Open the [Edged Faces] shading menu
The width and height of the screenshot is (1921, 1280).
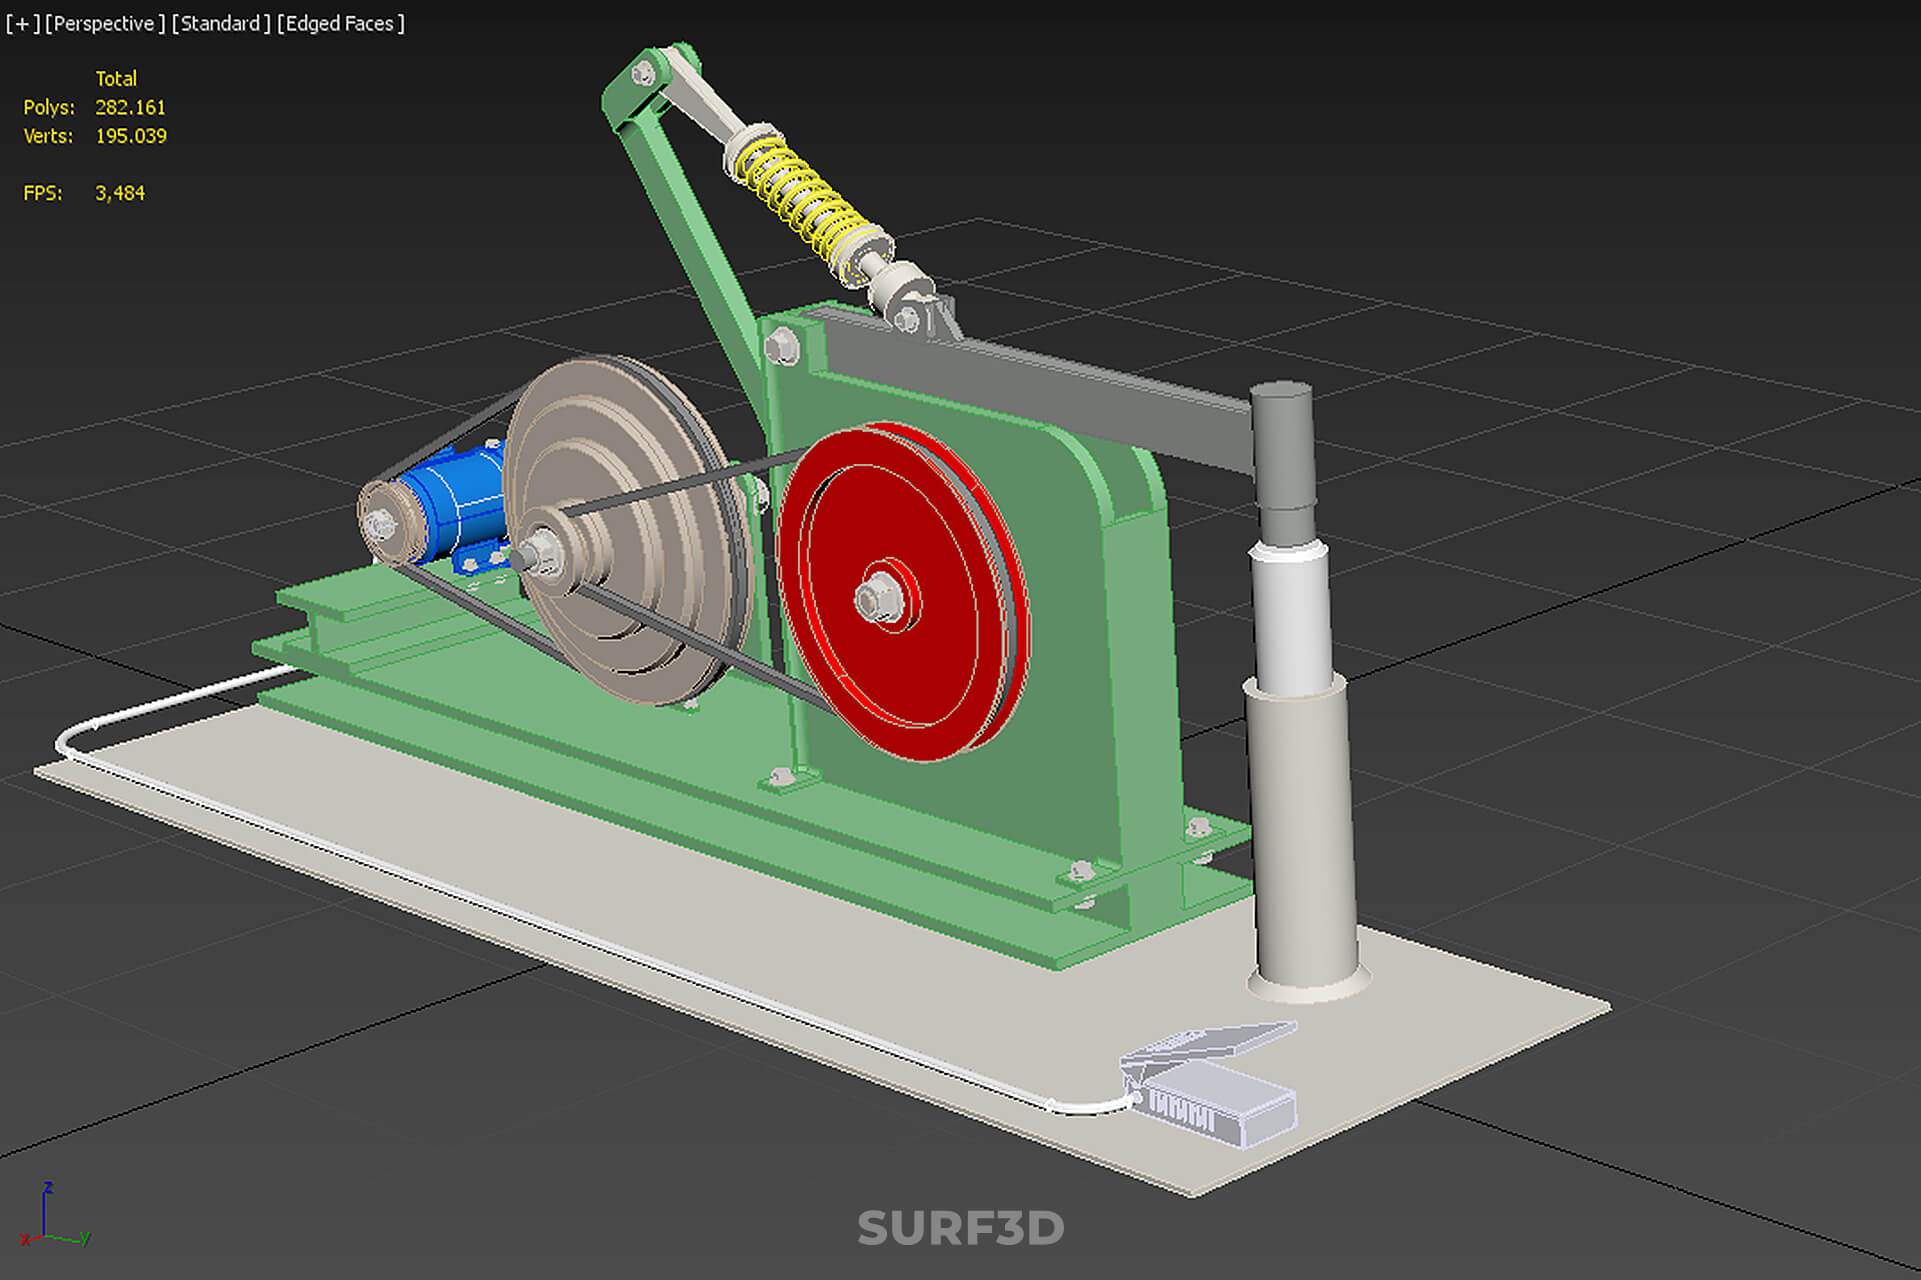point(341,23)
